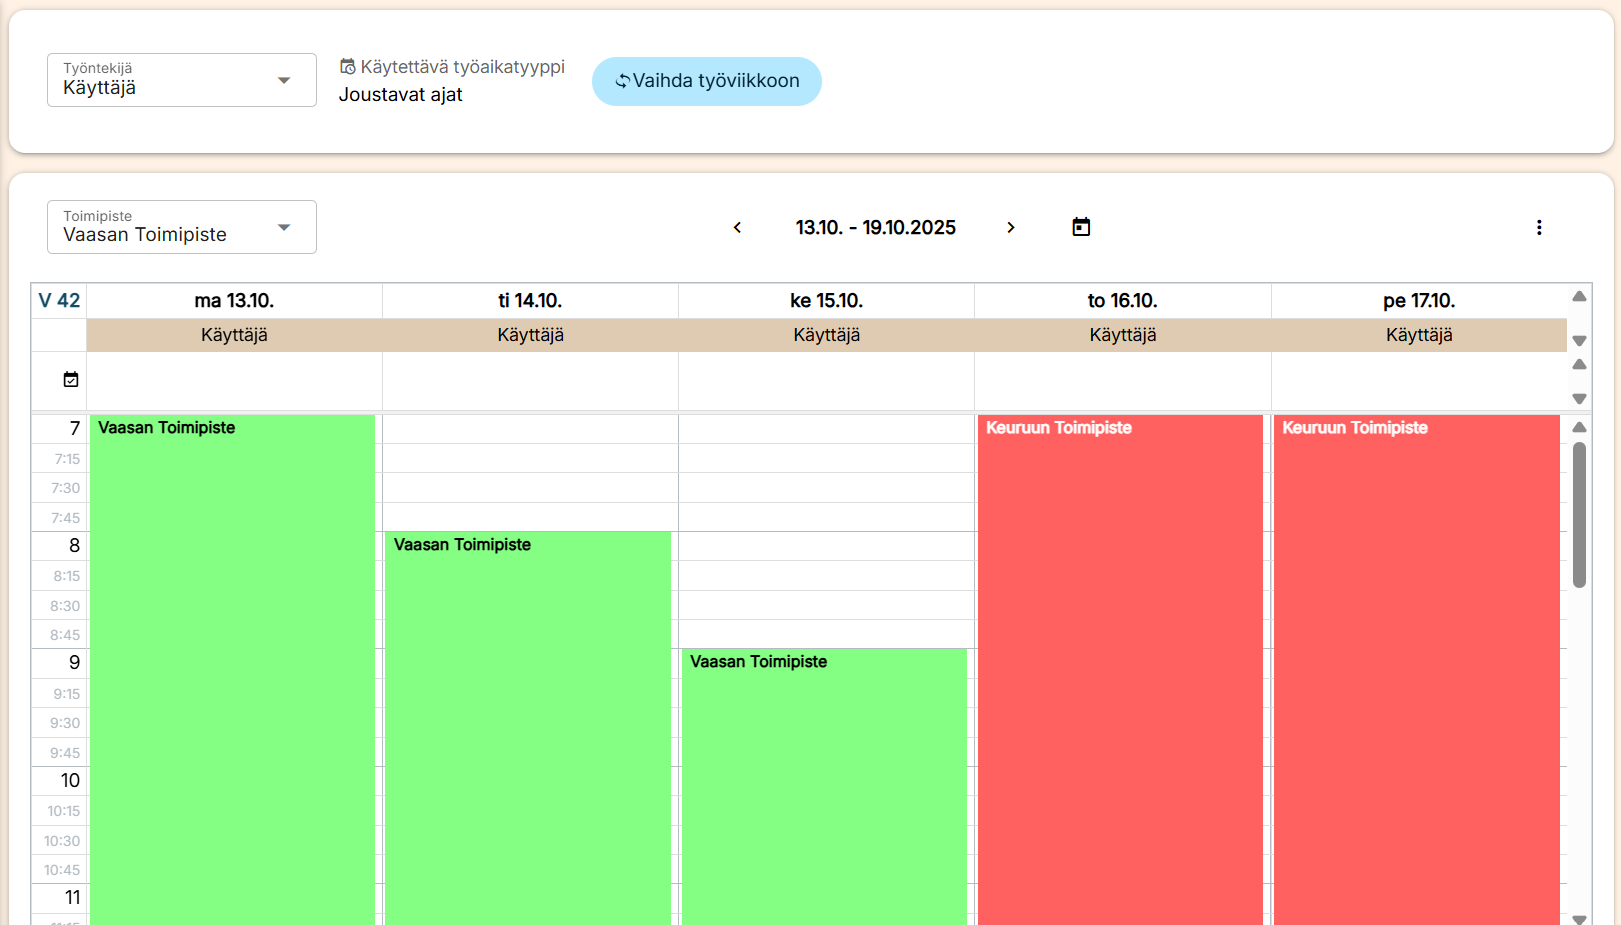Click the V 42 week number cell
This screenshot has height=925, width=1621.
pyautogui.click(x=59, y=301)
